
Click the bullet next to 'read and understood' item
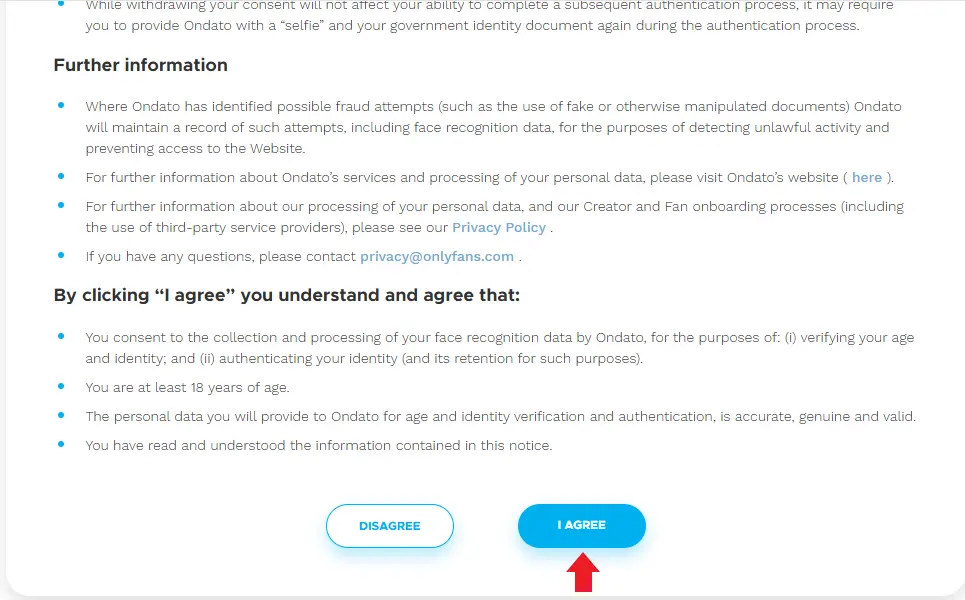coord(62,445)
